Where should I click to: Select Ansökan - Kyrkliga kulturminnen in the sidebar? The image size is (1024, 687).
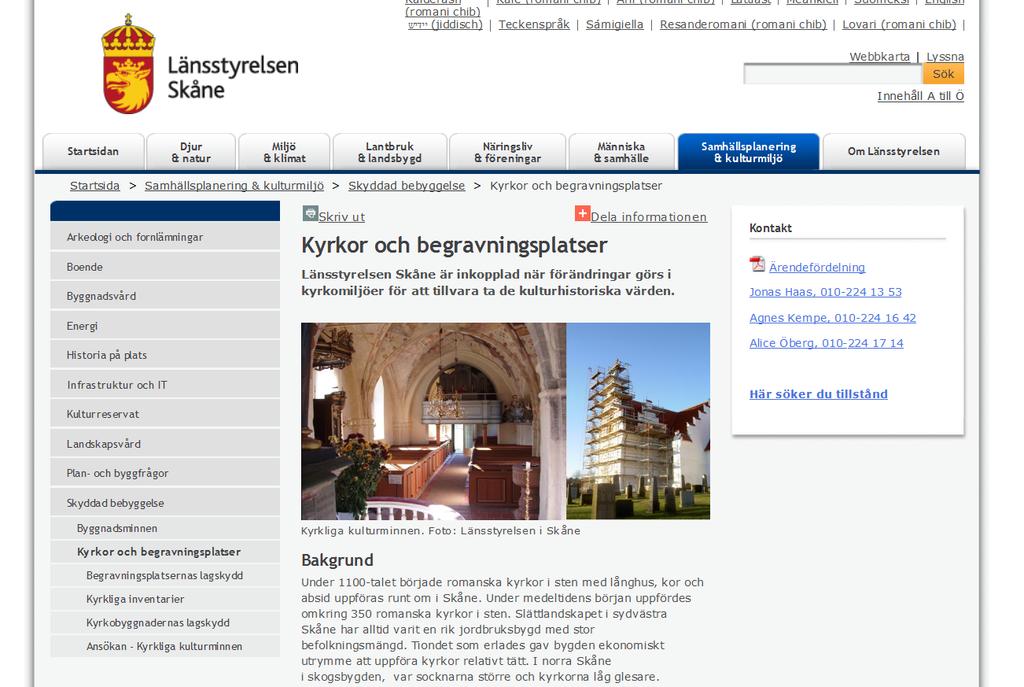click(165, 646)
